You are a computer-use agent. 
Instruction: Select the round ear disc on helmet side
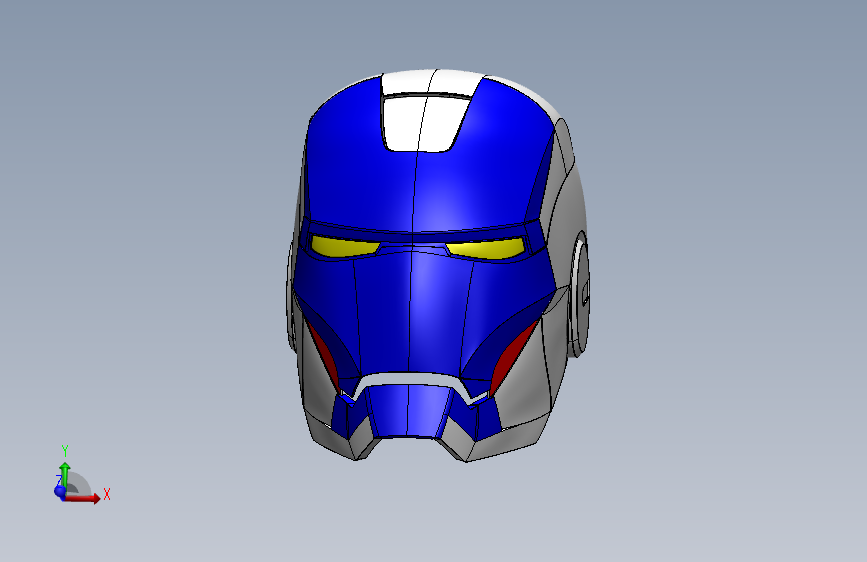(x=580, y=294)
